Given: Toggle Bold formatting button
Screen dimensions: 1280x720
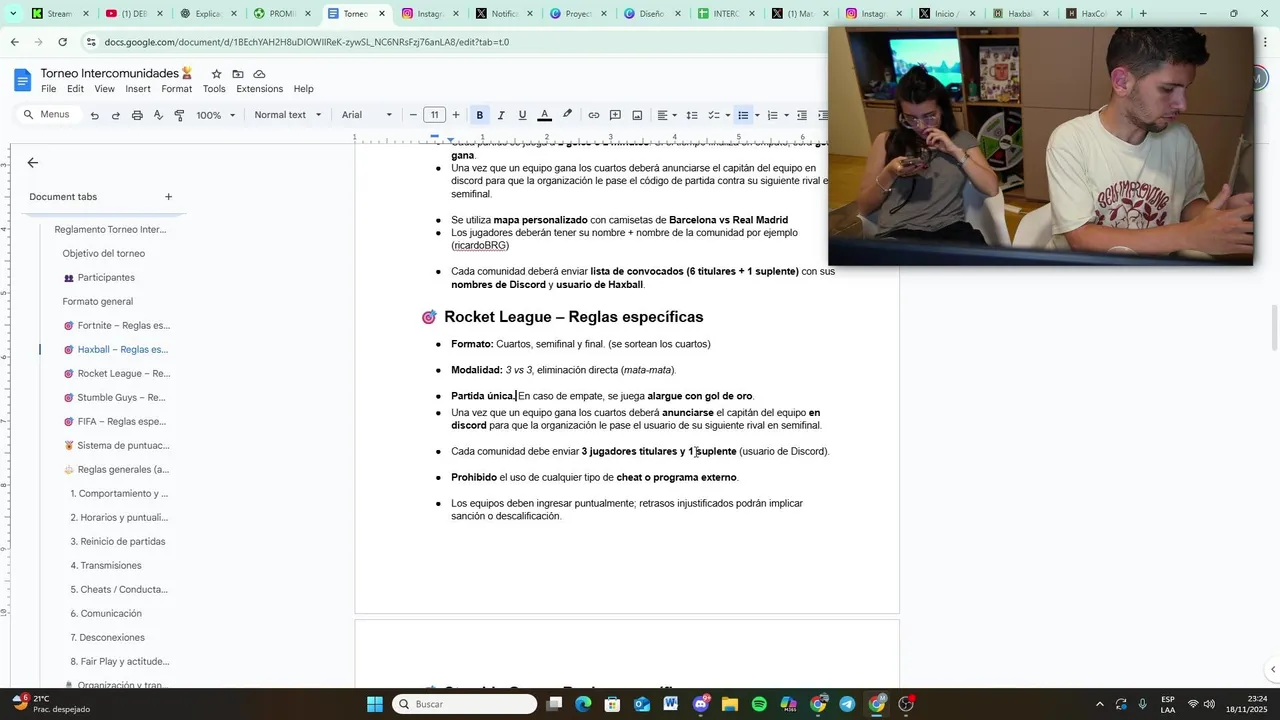Looking at the screenshot, I should [480, 115].
